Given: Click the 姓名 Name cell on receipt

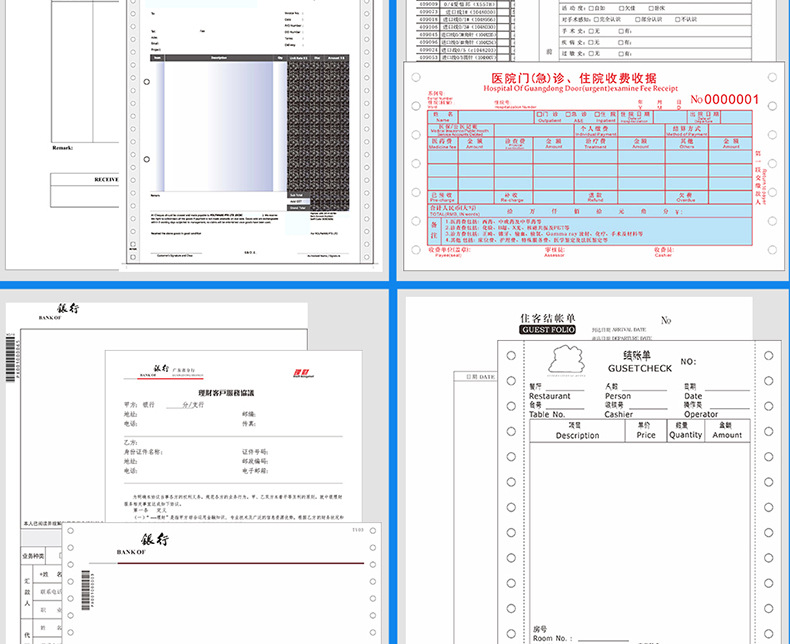Looking at the screenshot, I should (x=443, y=117).
